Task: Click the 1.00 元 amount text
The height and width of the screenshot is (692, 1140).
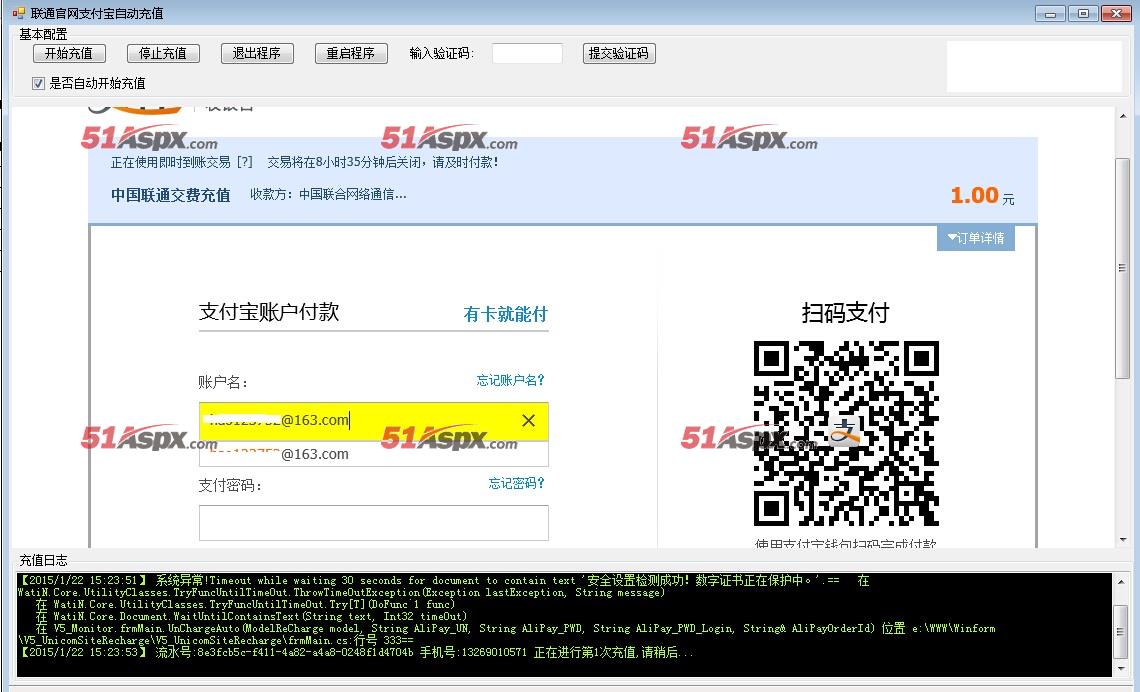Action: [x=982, y=196]
